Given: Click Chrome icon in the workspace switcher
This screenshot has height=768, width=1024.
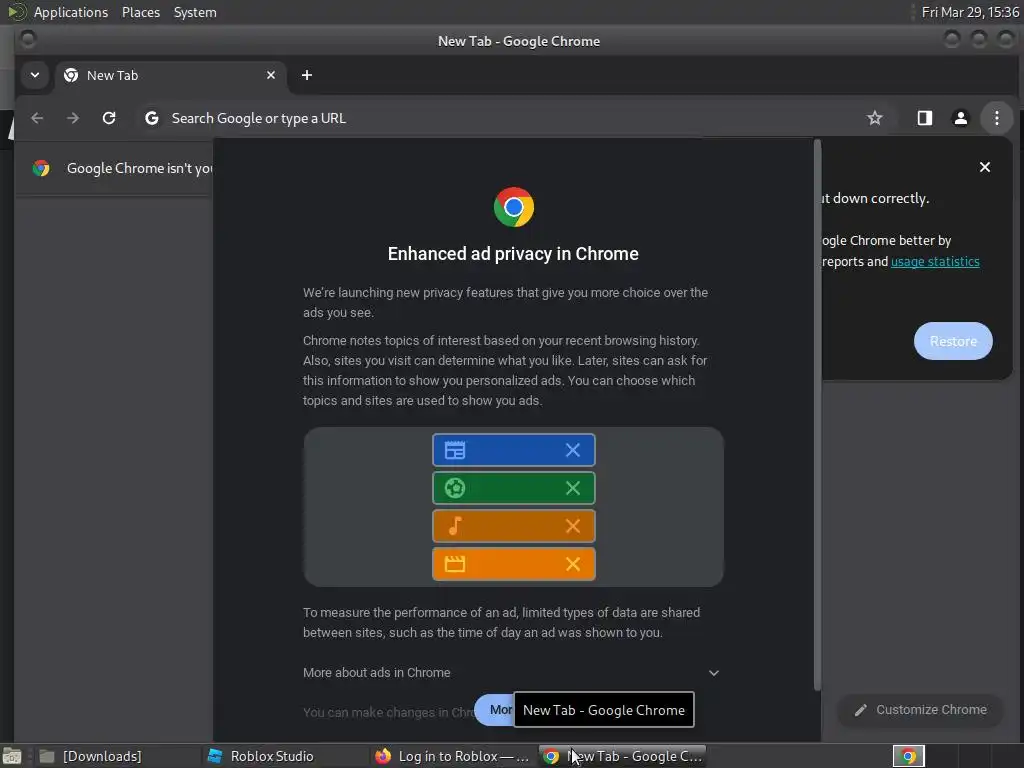Looking at the screenshot, I should [908, 756].
